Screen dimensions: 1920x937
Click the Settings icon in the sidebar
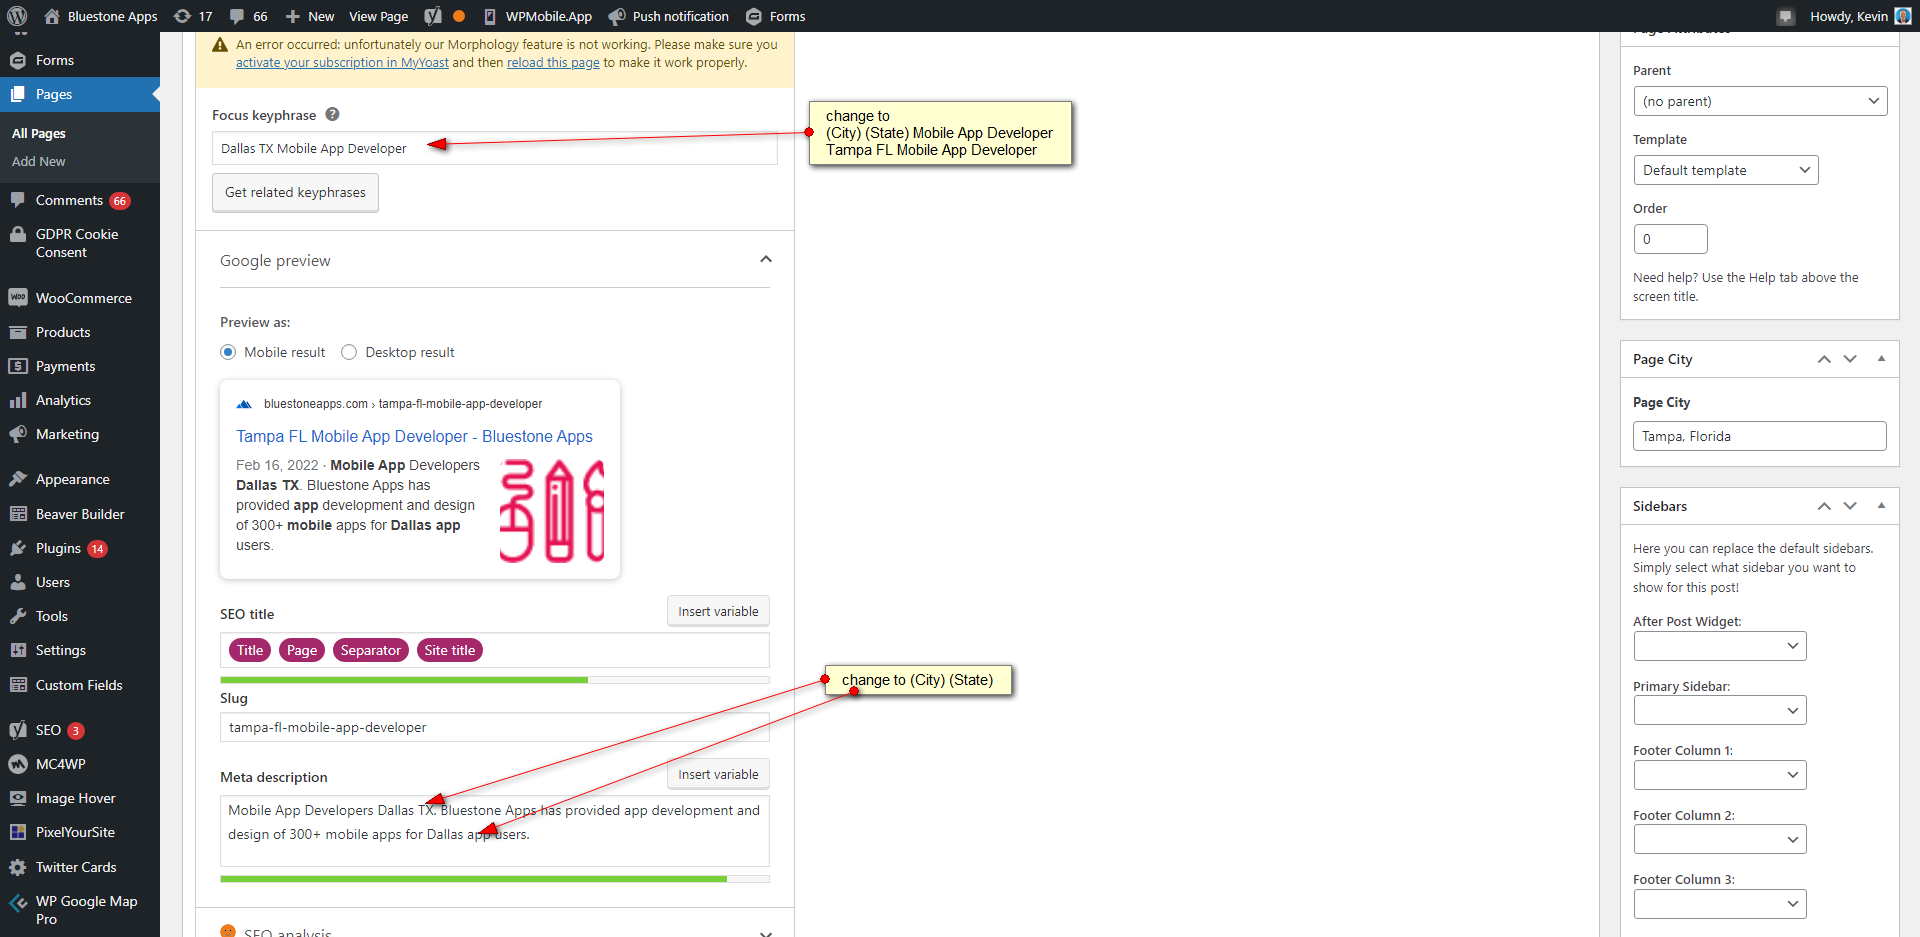(x=18, y=650)
